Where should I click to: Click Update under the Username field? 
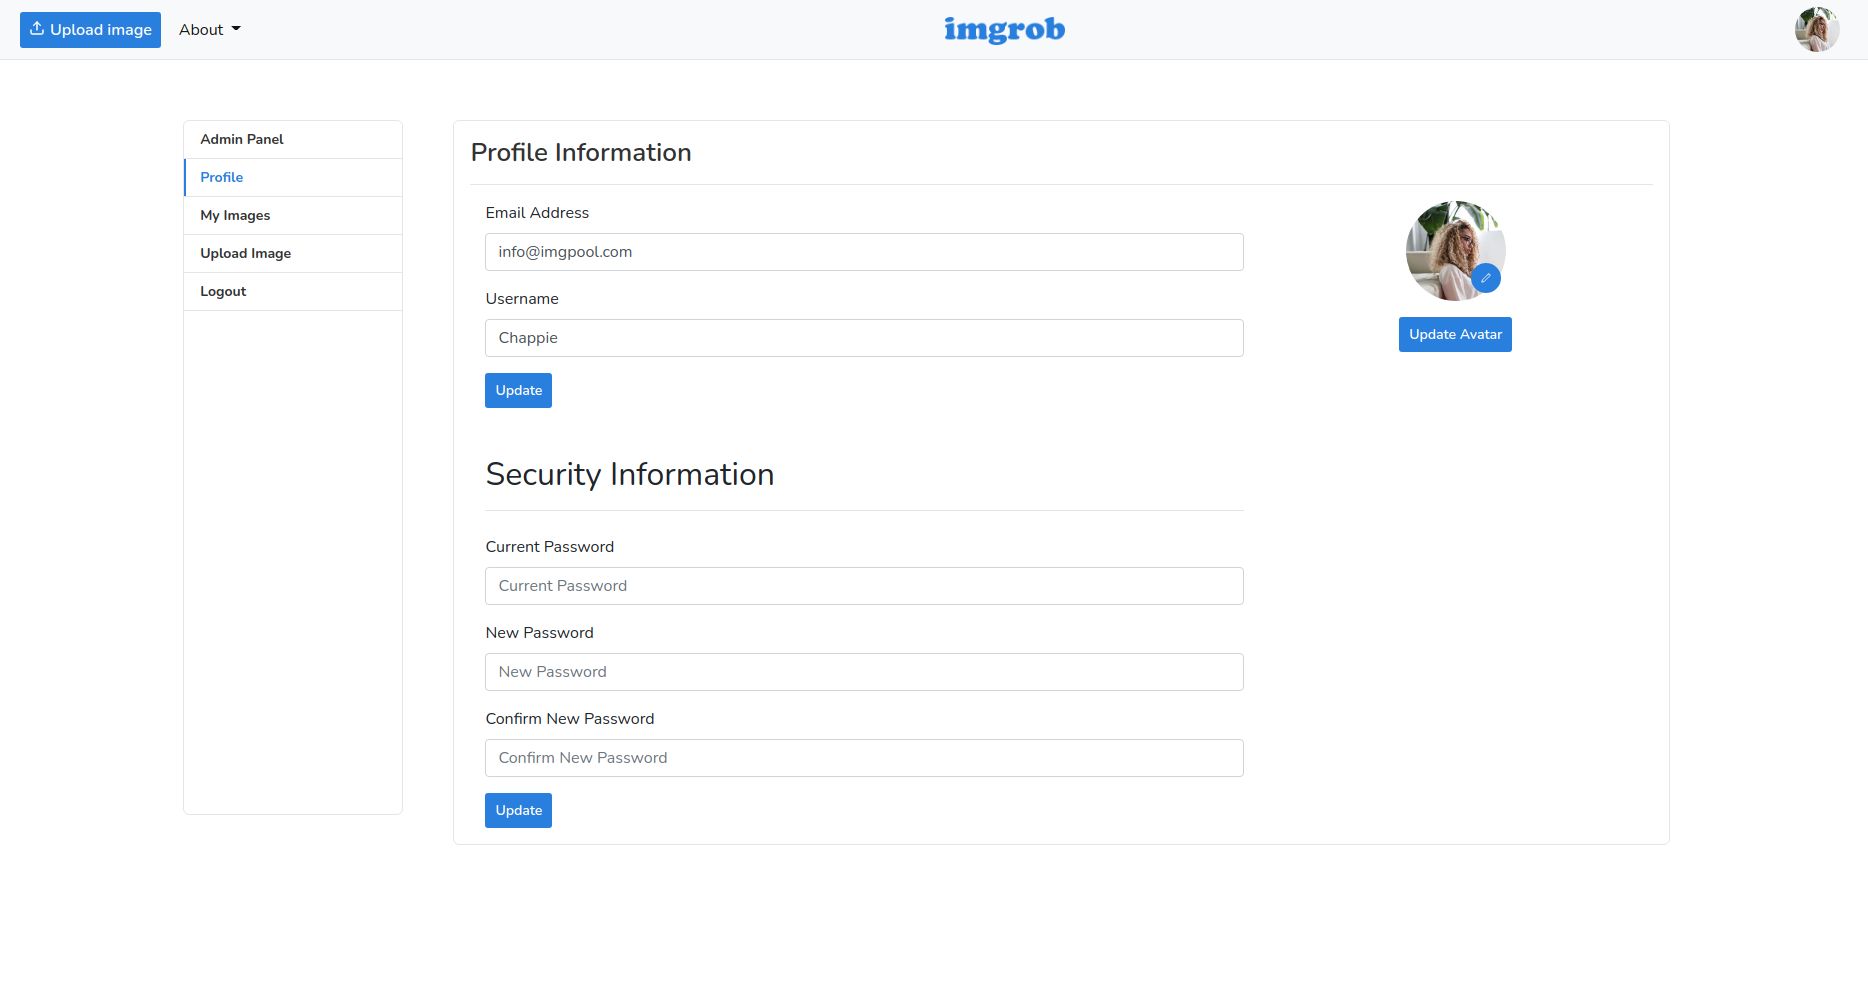(518, 390)
